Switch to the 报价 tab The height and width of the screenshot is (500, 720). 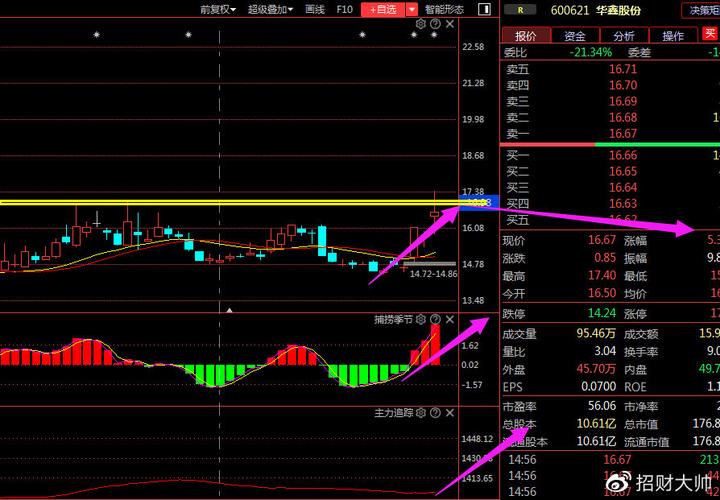(526, 36)
